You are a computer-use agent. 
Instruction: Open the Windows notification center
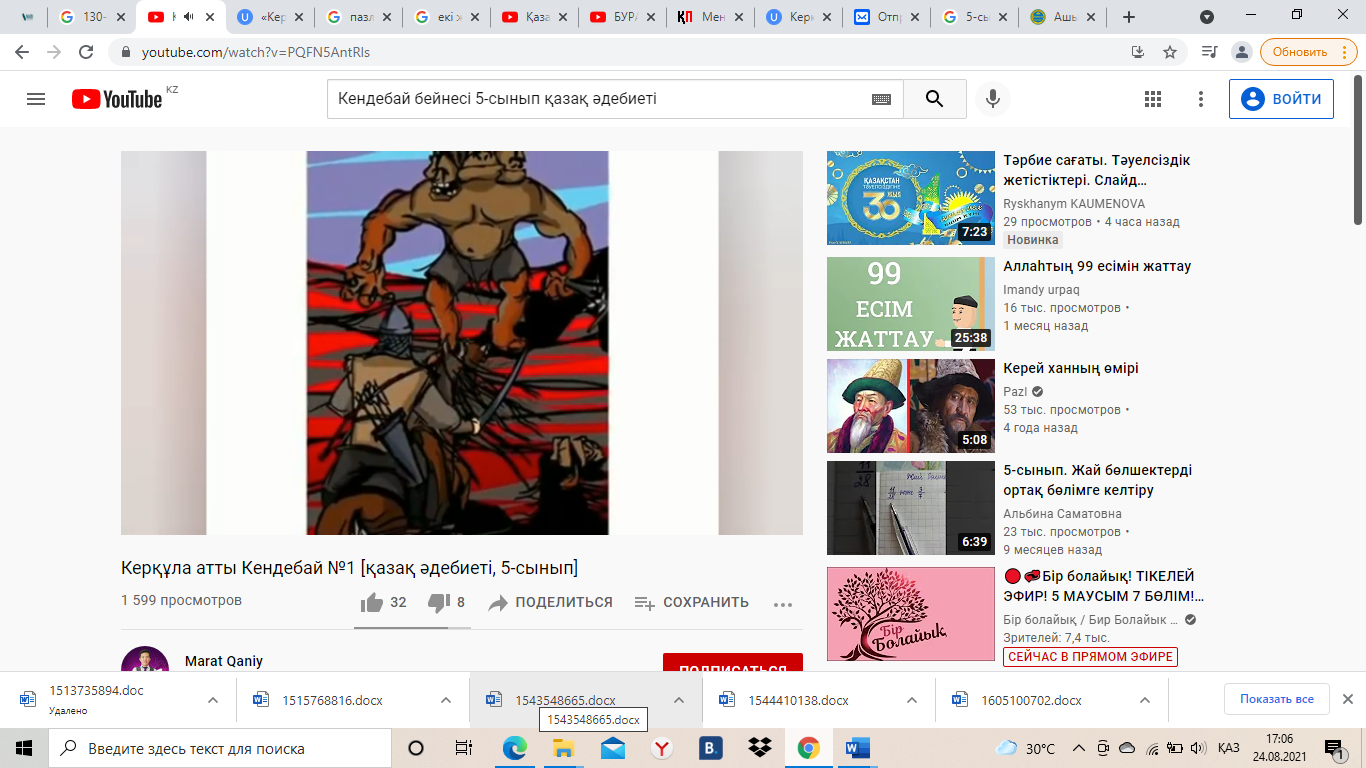1334,748
